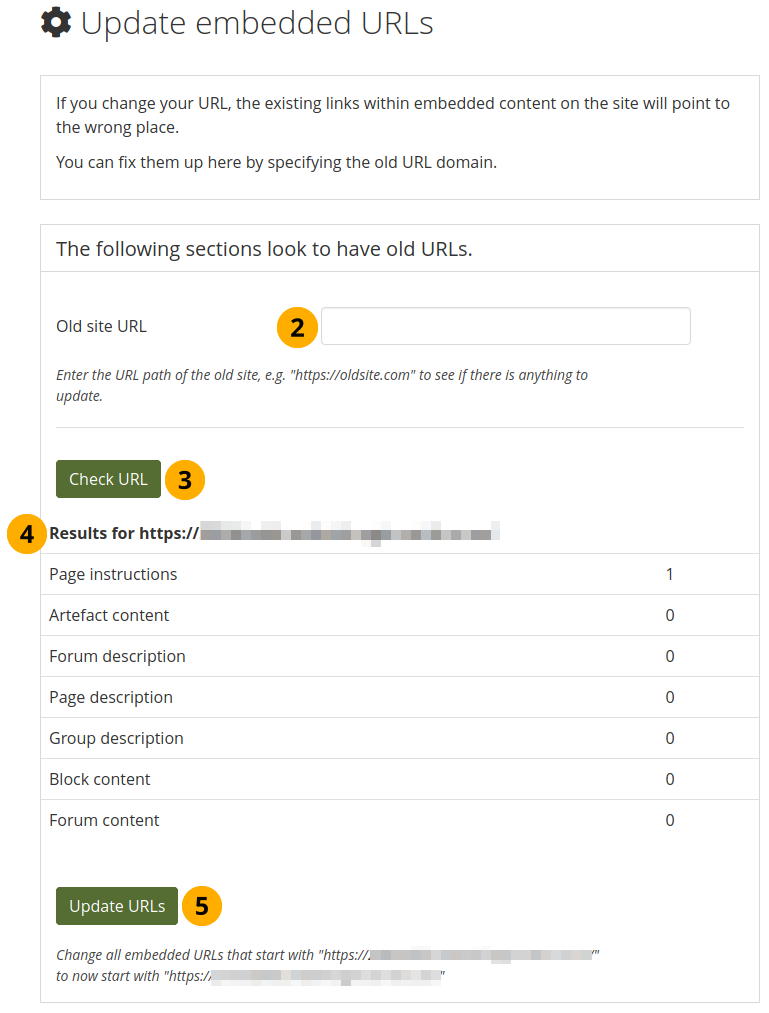The height and width of the screenshot is (1013, 769).
Task: Focus the Old site URL text field
Action: (505, 326)
